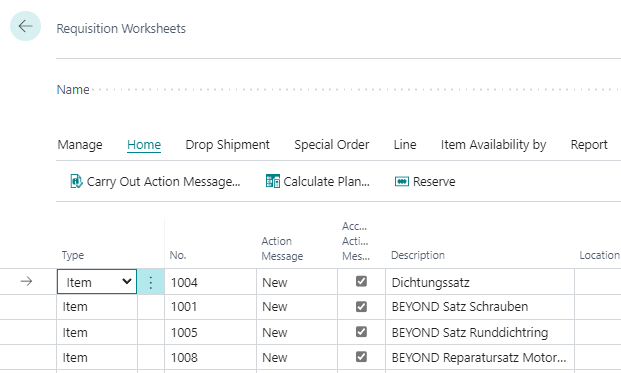Click the Calculate Plan icon
The height and width of the screenshot is (373, 621).
click(272, 181)
